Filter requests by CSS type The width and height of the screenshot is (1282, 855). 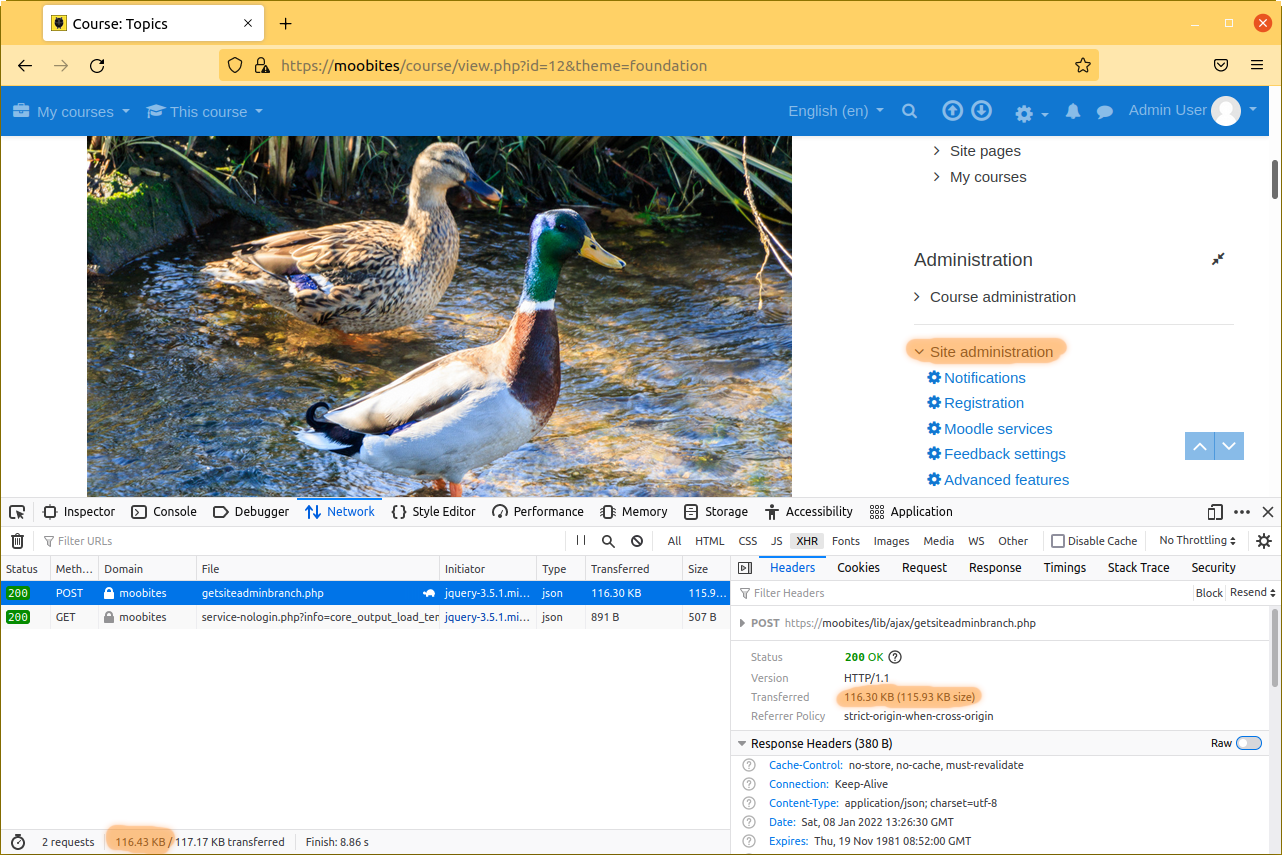pyautogui.click(x=748, y=541)
